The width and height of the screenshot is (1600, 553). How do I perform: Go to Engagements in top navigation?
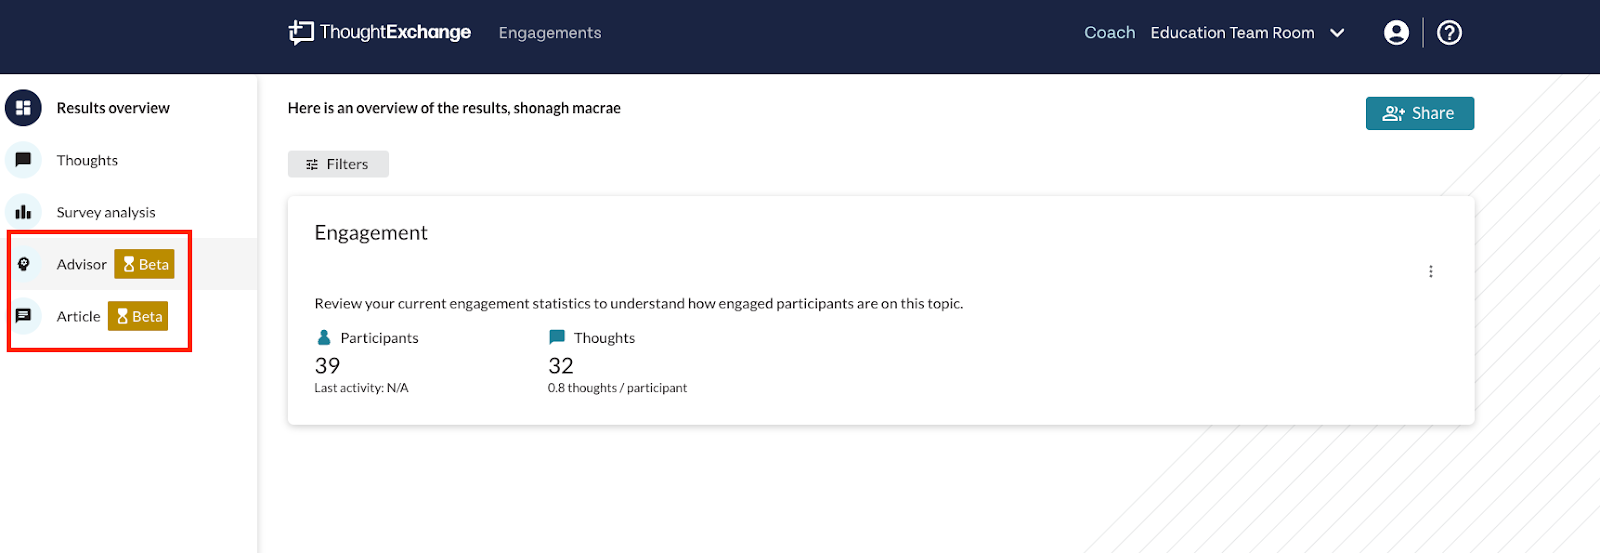pyautogui.click(x=550, y=33)
